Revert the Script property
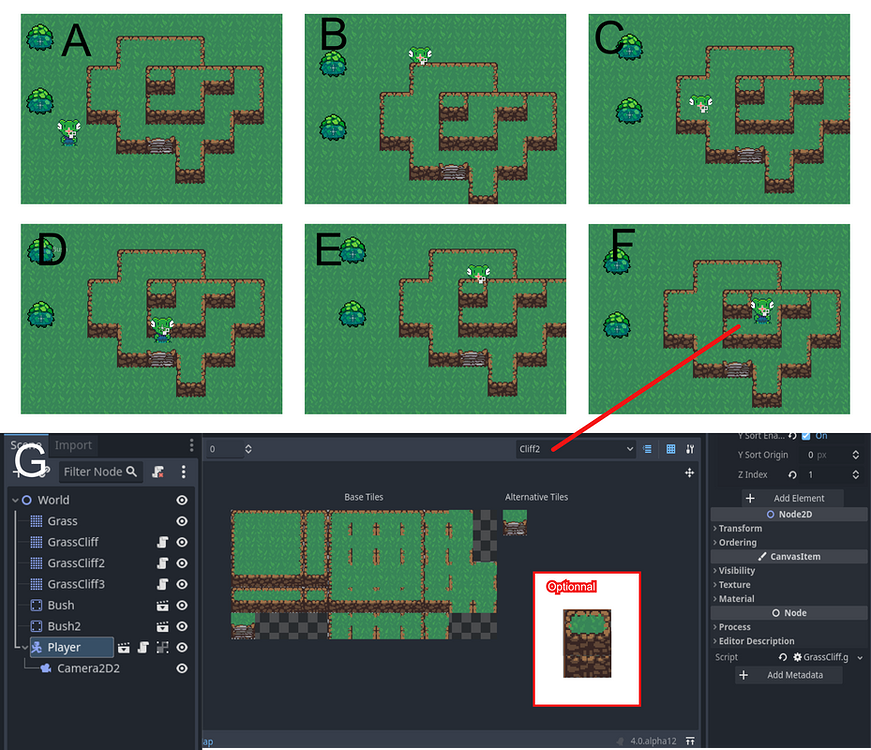The height and width of the screenshot is (750, 871). click(x=783, y=657)
